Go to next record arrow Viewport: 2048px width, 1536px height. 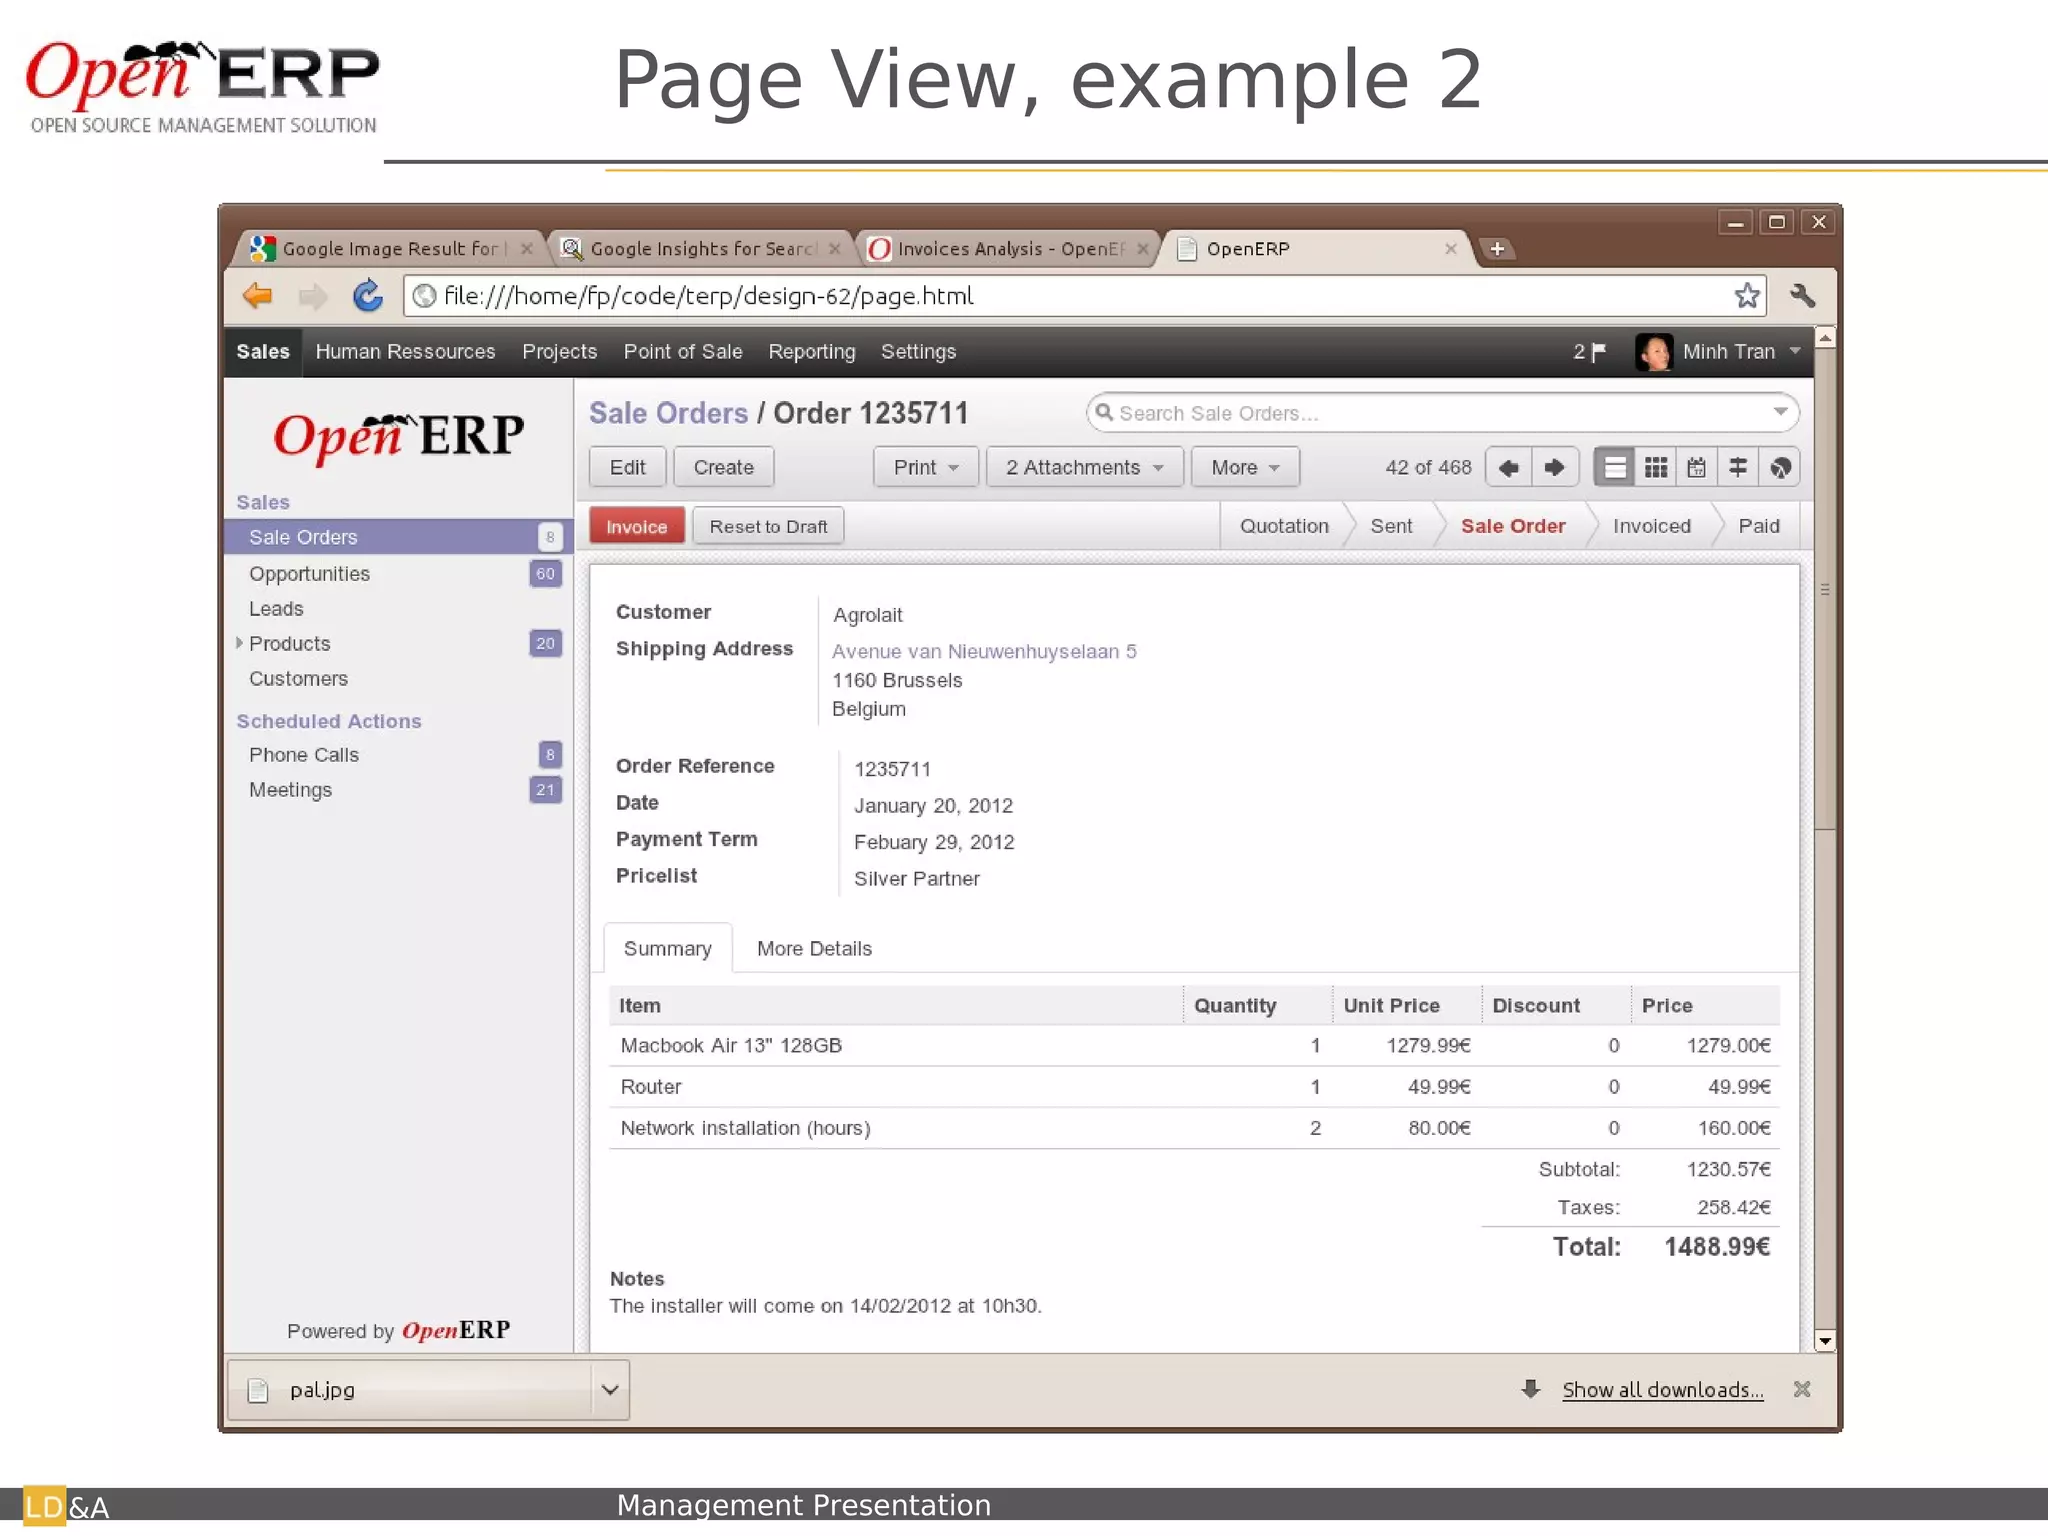pyautogui.click(x=1555, y=468)
